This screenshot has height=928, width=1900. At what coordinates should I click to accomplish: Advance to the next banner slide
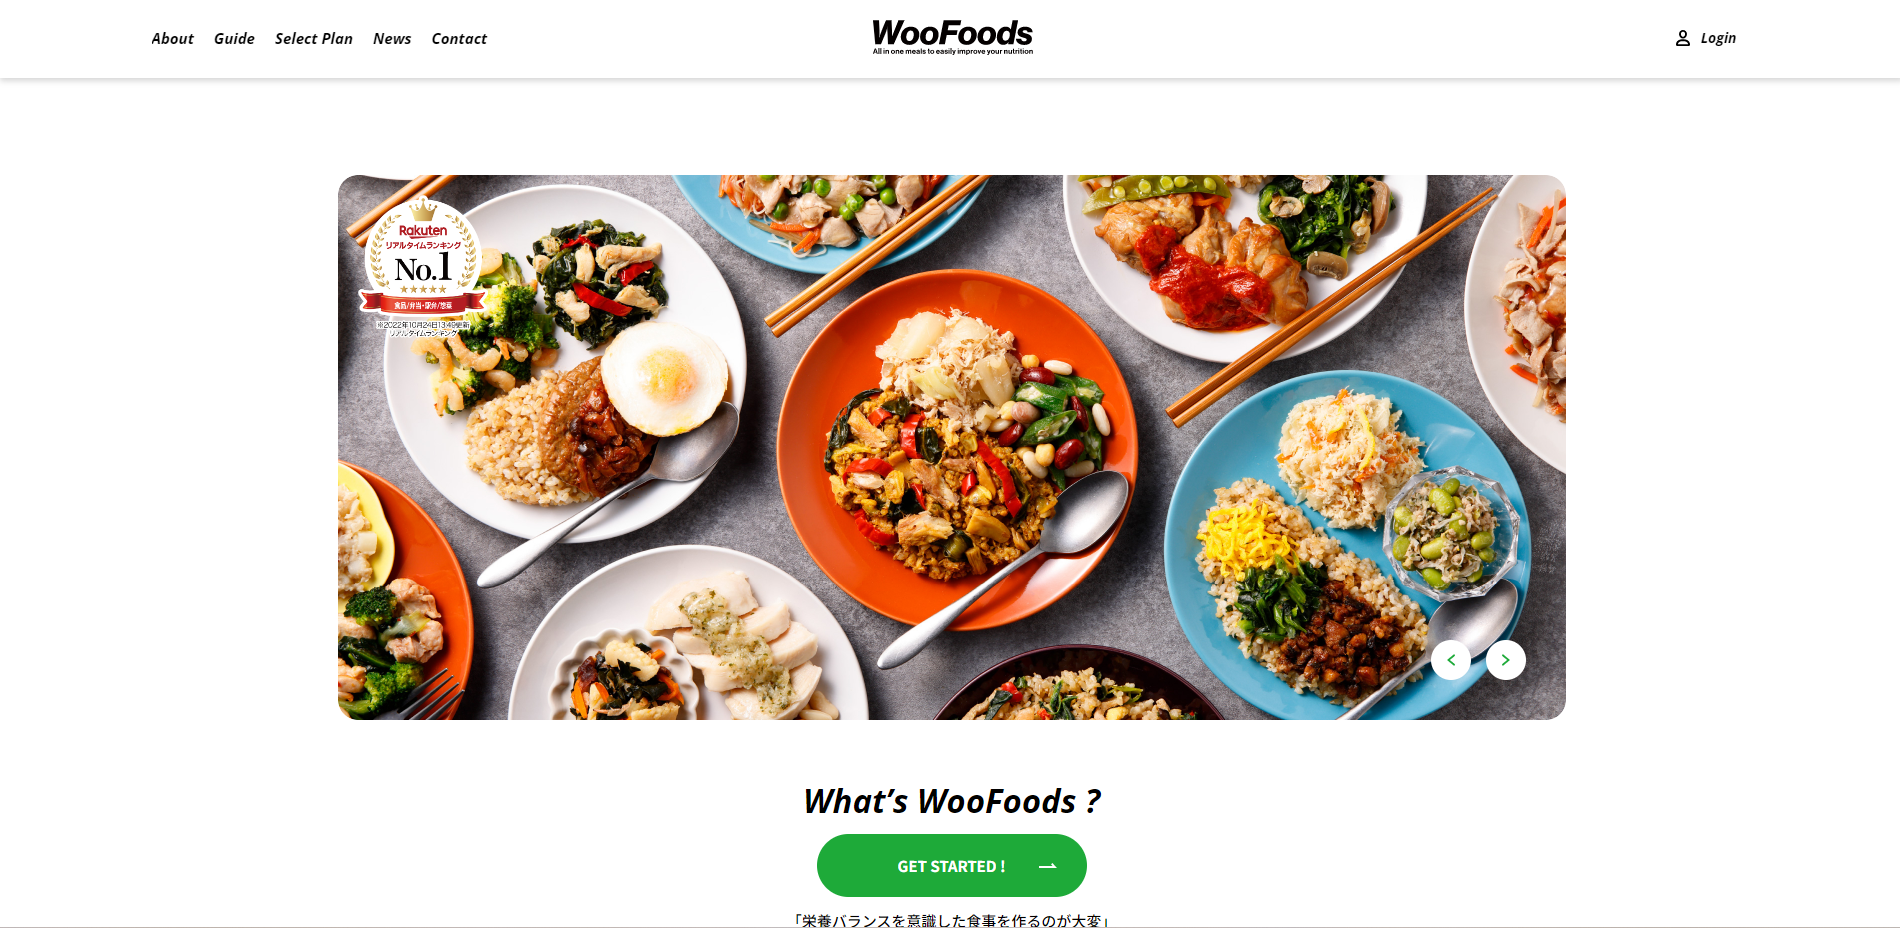click(x=1506, y=660)
